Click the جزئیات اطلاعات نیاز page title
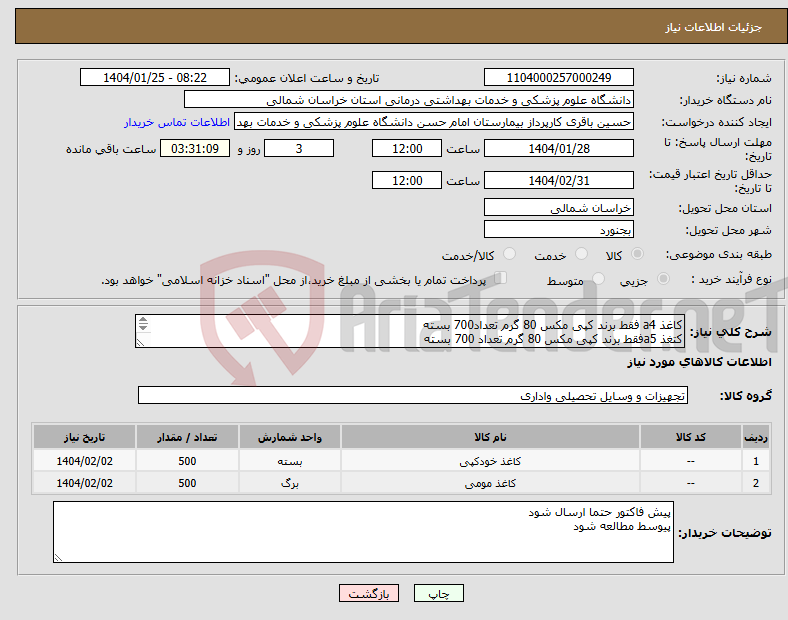Screen dimensions: 788x620 714,27
